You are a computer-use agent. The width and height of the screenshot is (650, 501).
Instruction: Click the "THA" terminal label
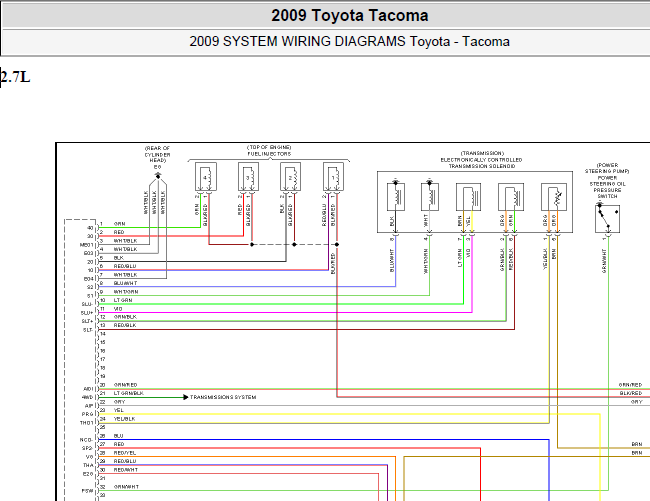click(89, 465)
